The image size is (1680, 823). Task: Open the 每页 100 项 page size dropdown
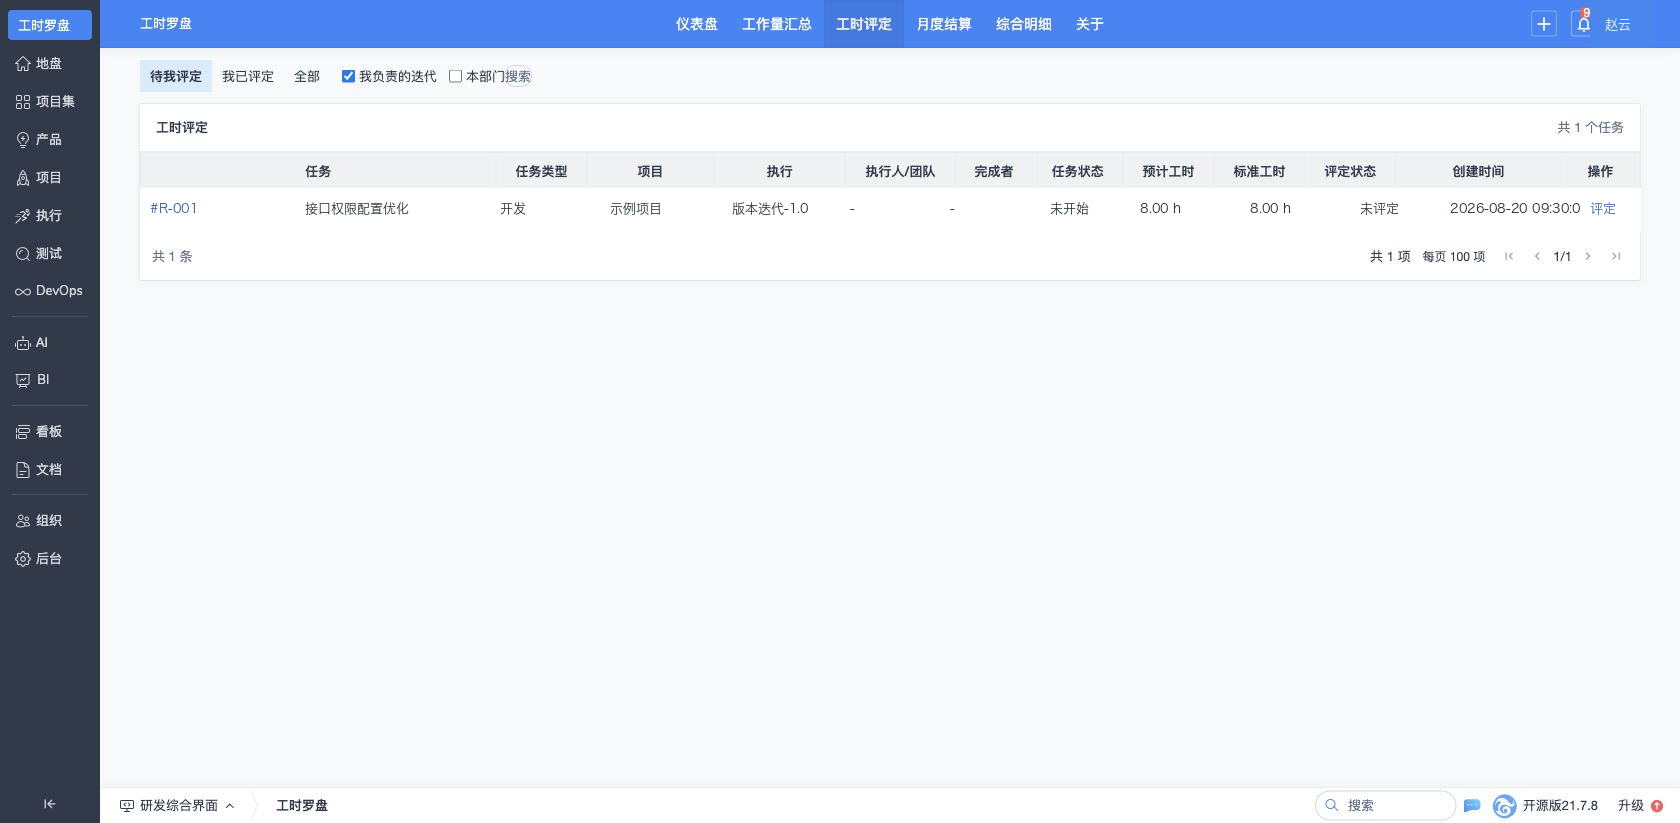point(1454,257)
